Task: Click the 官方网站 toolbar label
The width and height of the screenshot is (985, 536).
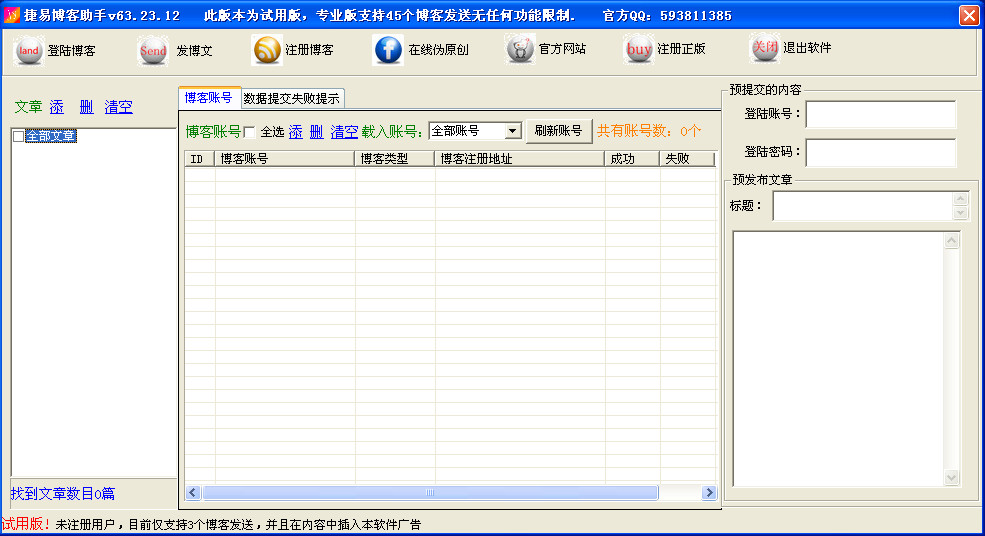Action: [x=562, y=48]
